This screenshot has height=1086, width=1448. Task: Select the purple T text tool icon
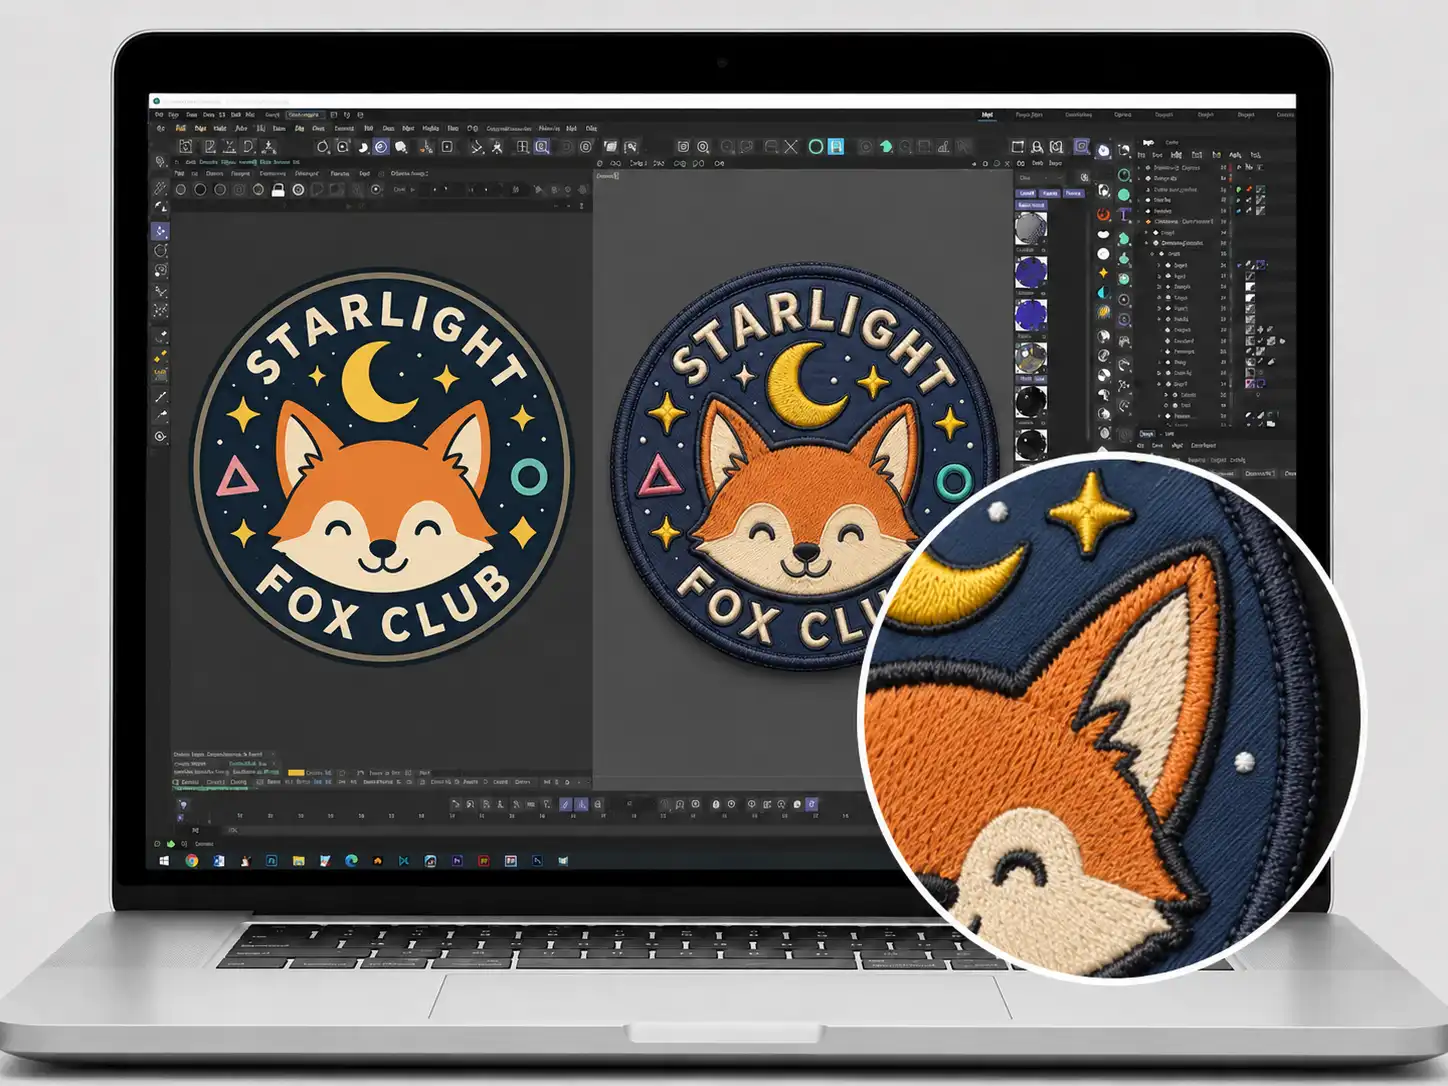pos(1124,214)
